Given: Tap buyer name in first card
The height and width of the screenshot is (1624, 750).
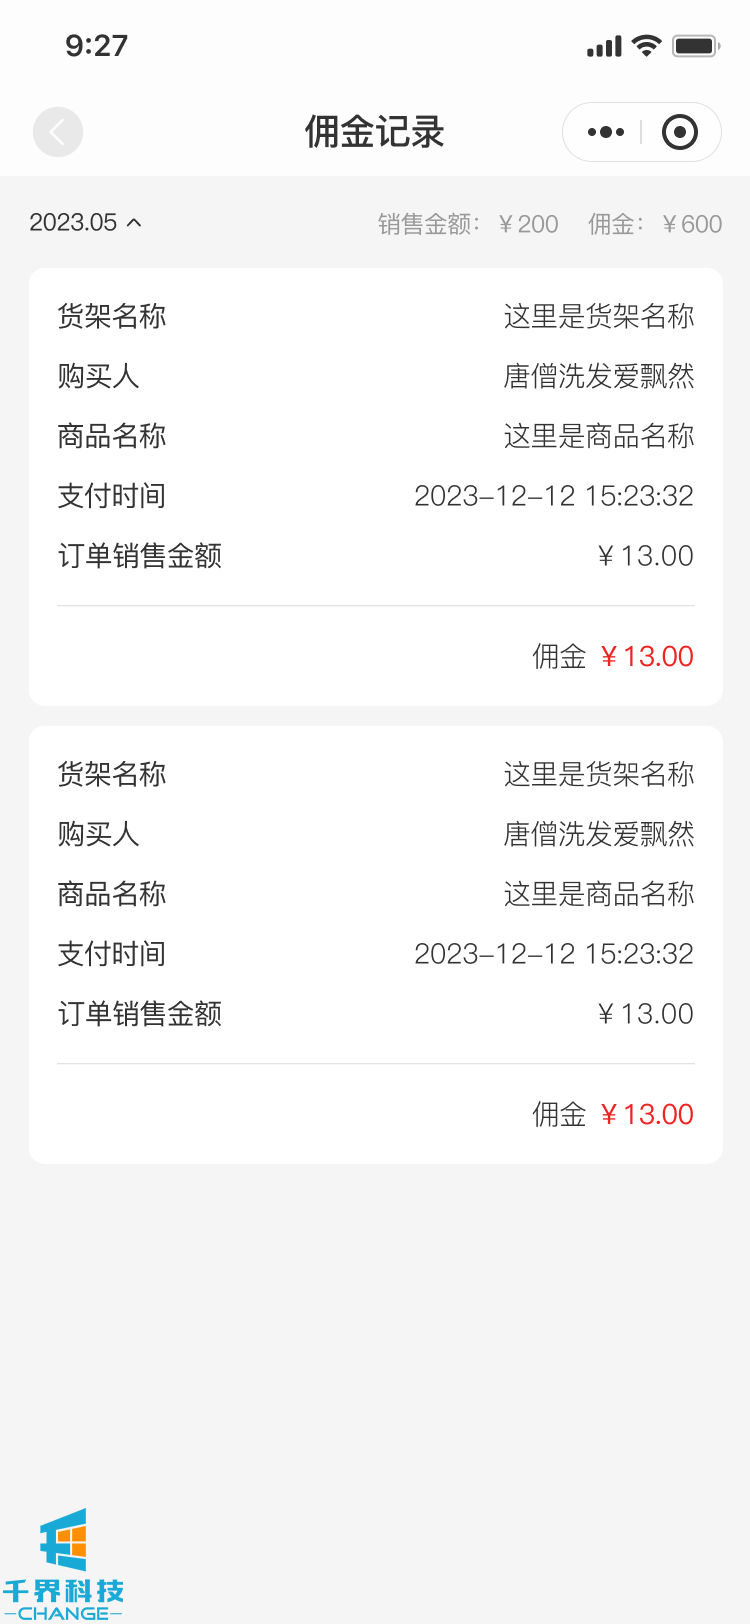Looking at the screenshot, I should pyautogui.click(x=599, y=376).
